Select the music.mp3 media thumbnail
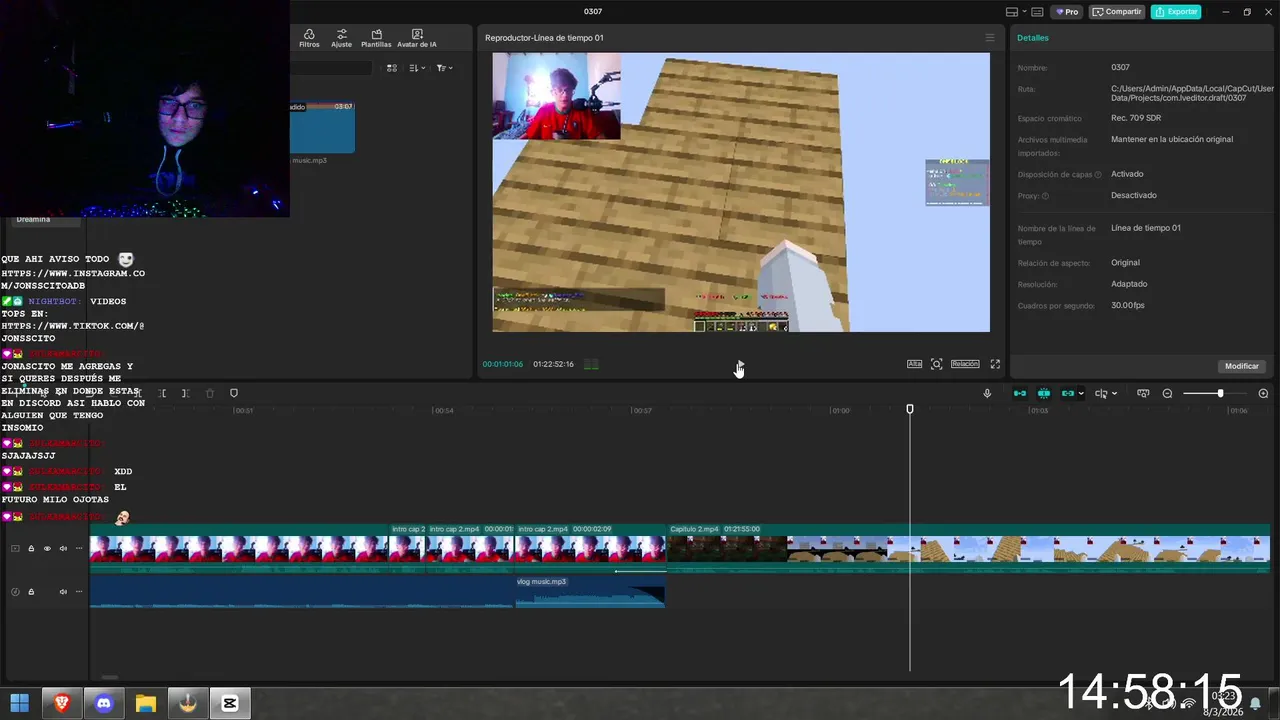 [x=322, y=127]
